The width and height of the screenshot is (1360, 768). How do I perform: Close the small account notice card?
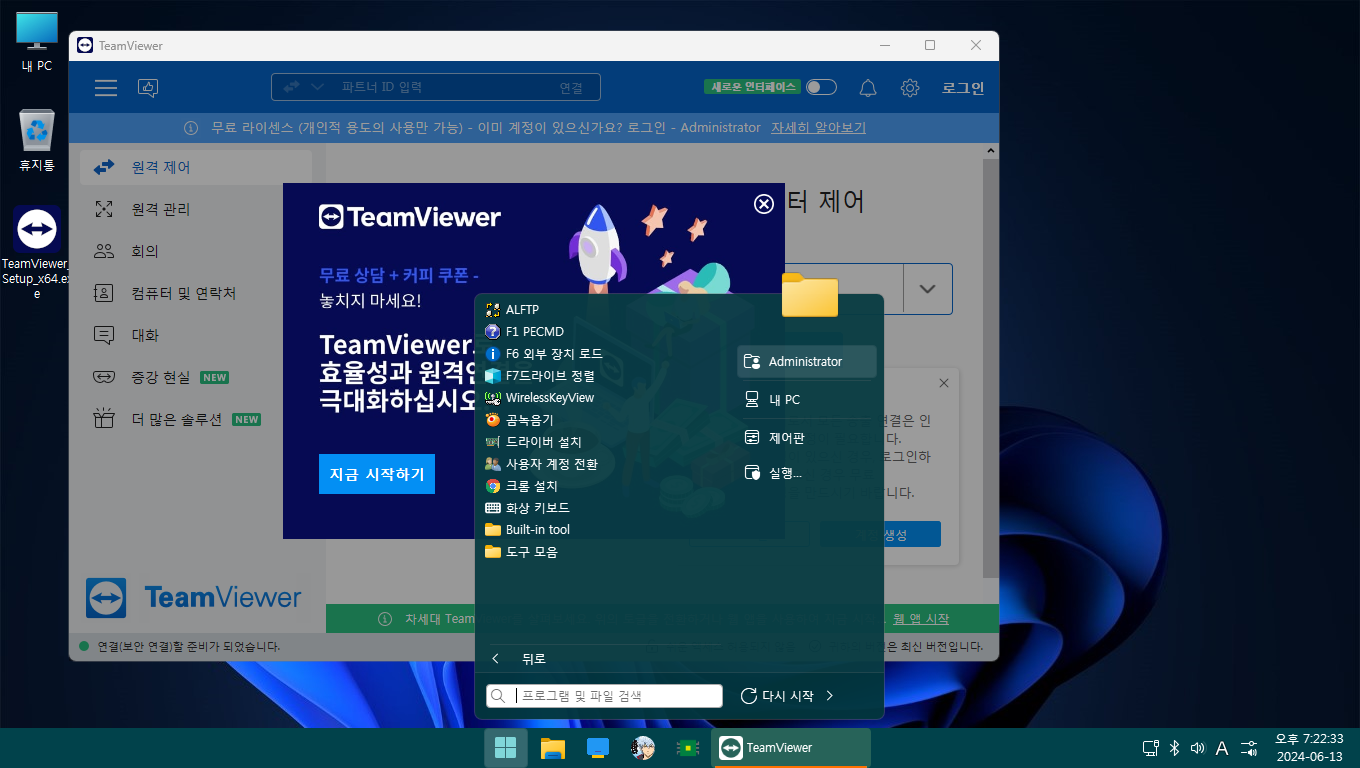click(944, 383)
